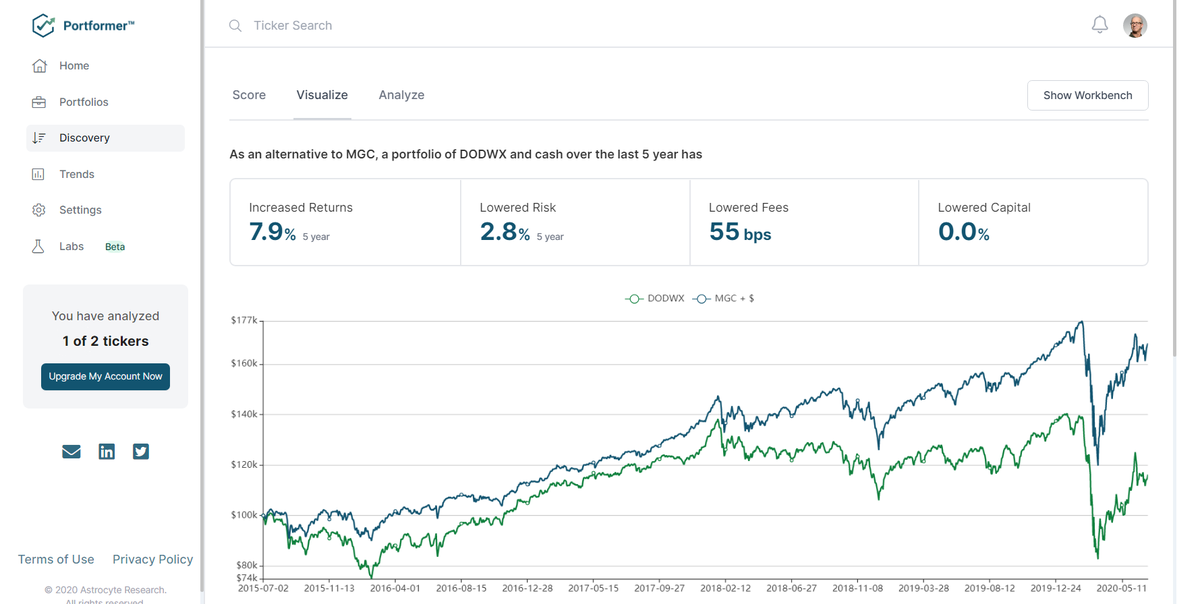Click the page vertical scrollbar
The height and width of the screenshot is (604, 1200).
[x=1174, y=180]
